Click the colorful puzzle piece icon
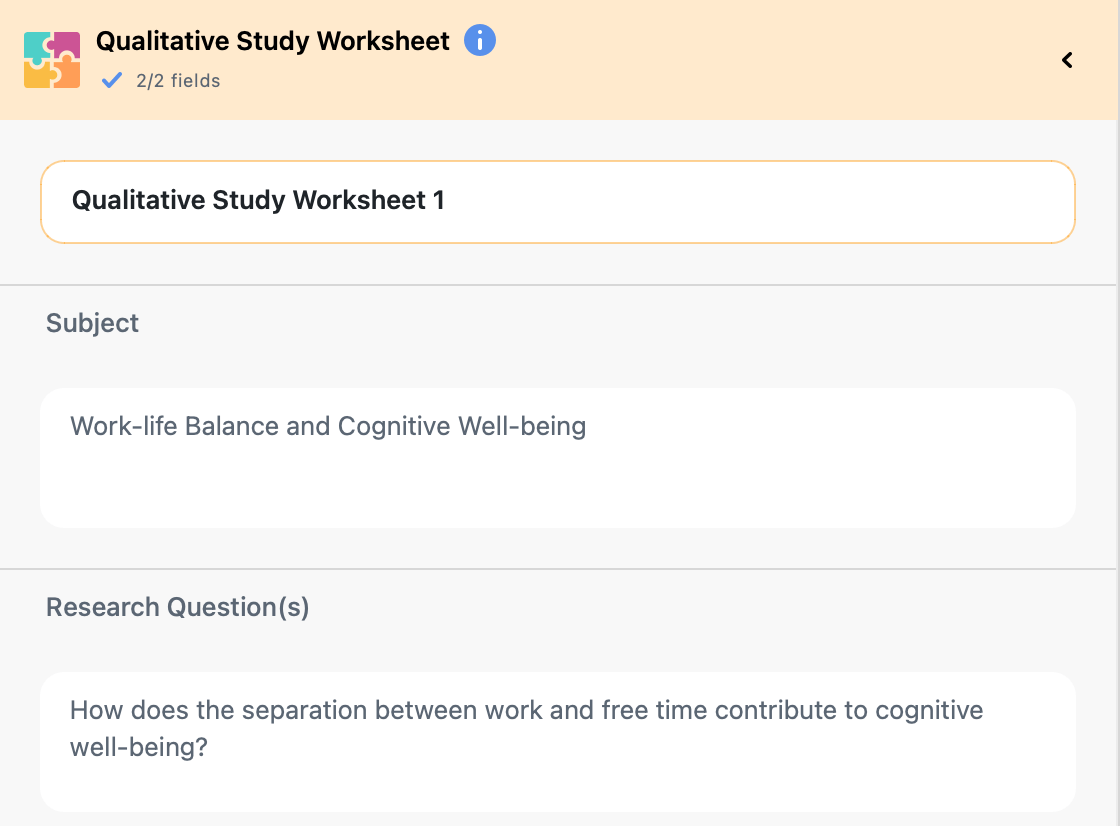The width and height of the screenshot is (1120, 826). coord(52,60)
